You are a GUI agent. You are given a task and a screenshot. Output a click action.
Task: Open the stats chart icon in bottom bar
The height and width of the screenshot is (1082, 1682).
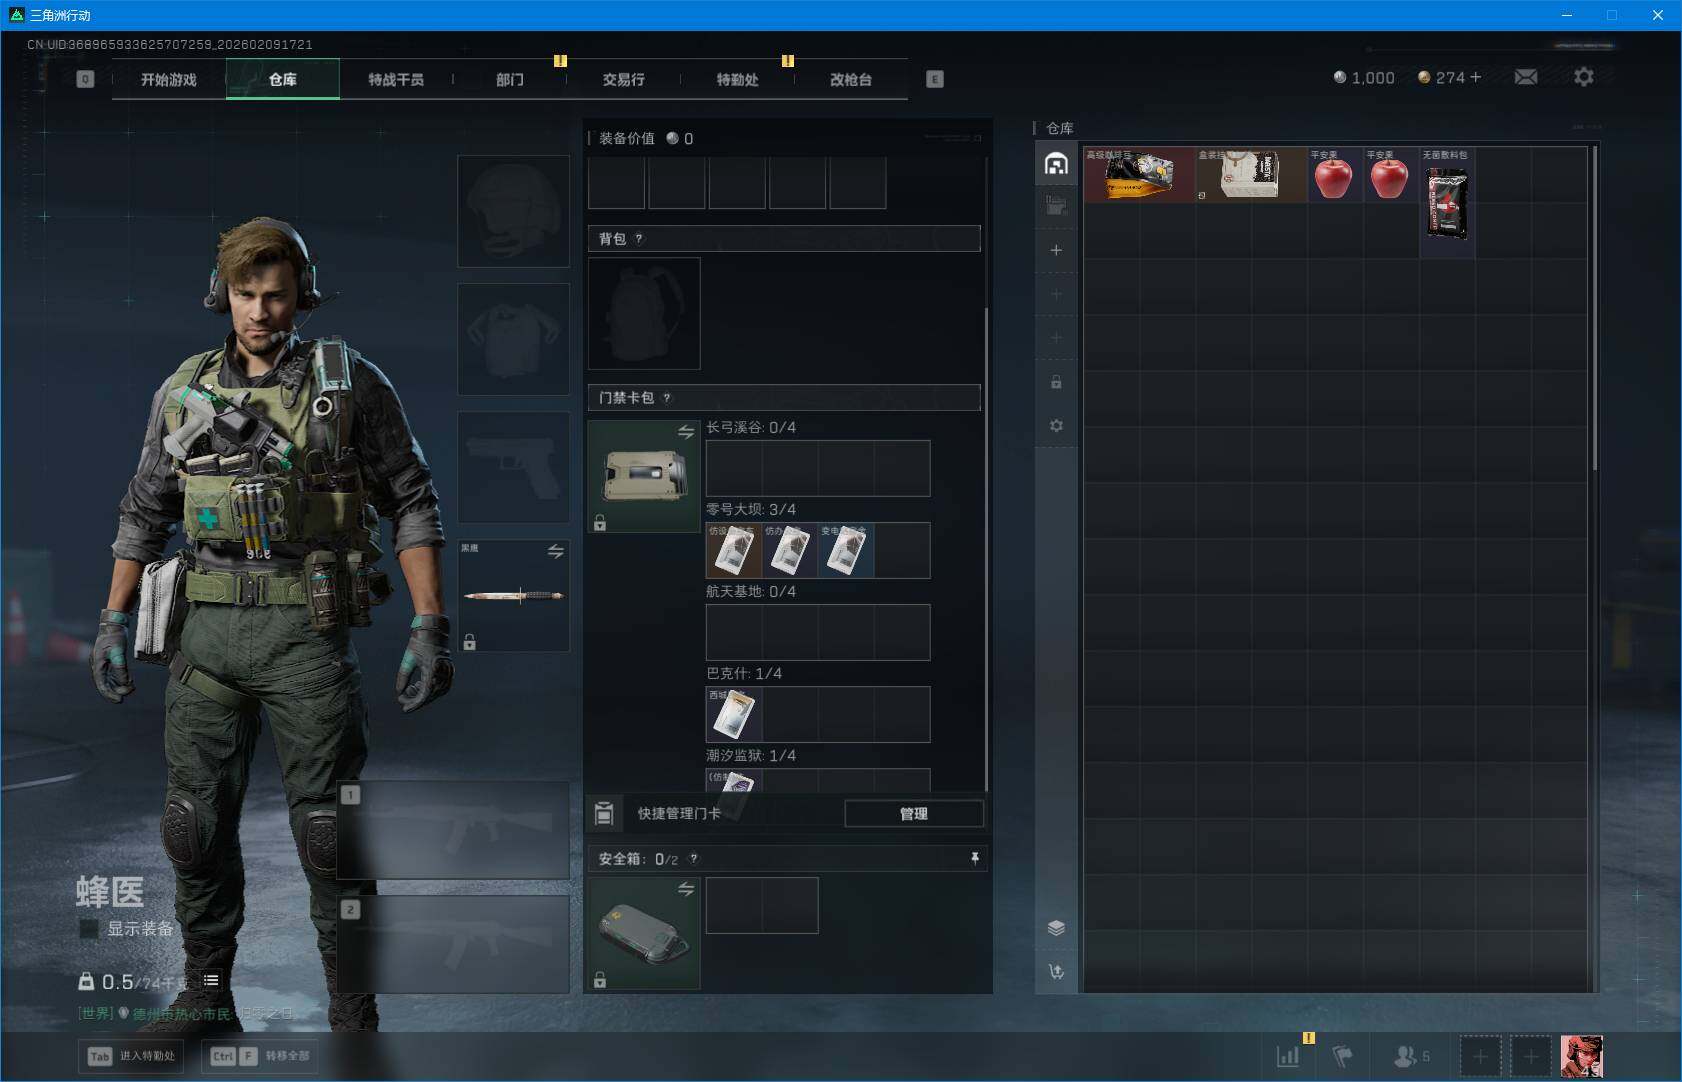point(1288,1056)
